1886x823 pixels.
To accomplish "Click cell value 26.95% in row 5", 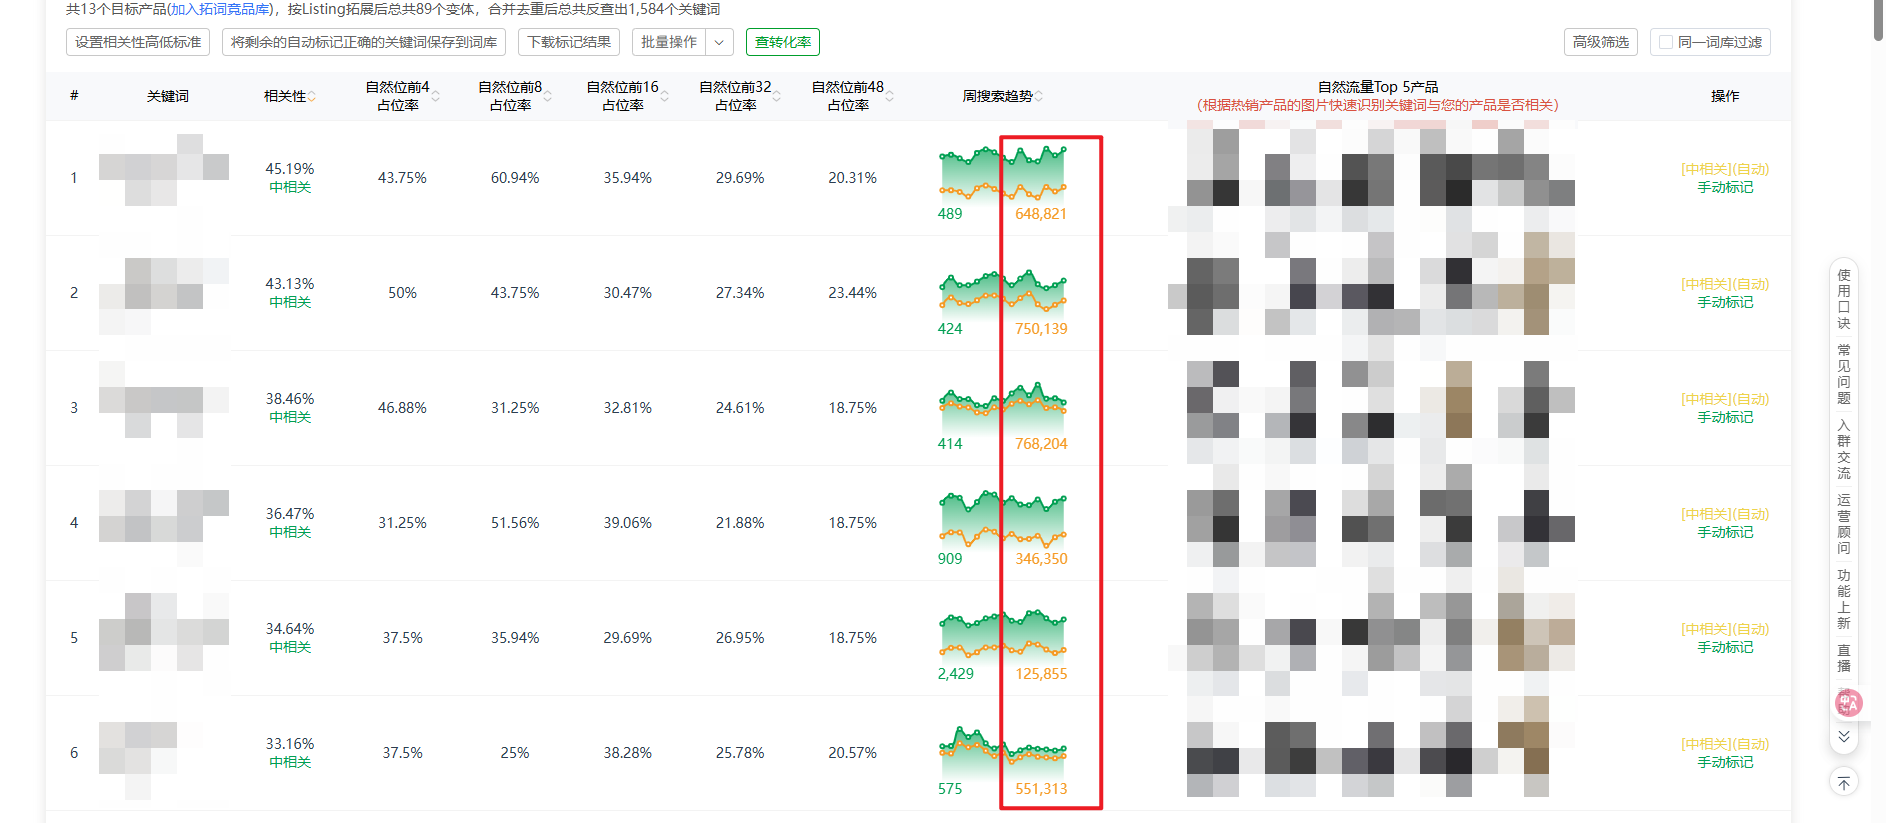I will click(740, 638).
